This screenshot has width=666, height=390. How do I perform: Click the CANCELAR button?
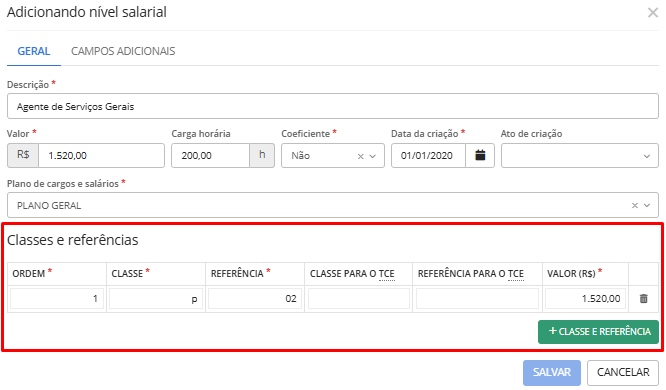click(x=623, y=373)
